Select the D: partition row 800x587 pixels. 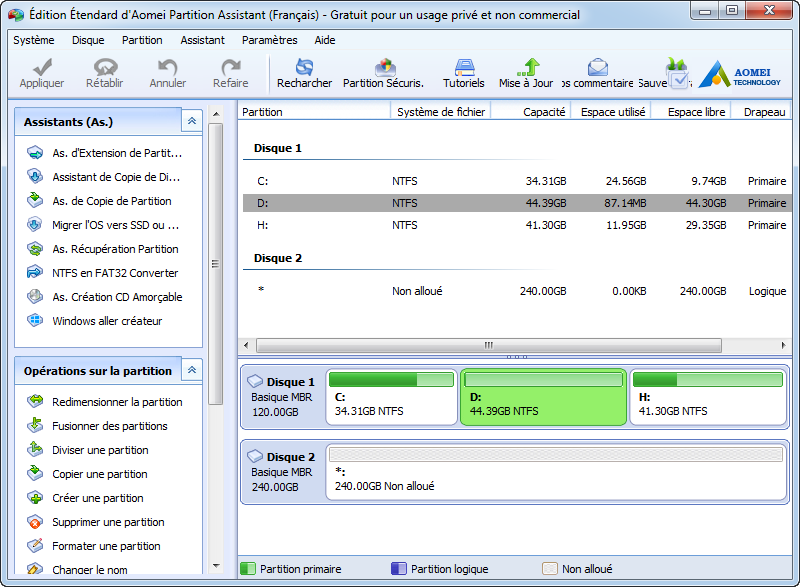517,203
